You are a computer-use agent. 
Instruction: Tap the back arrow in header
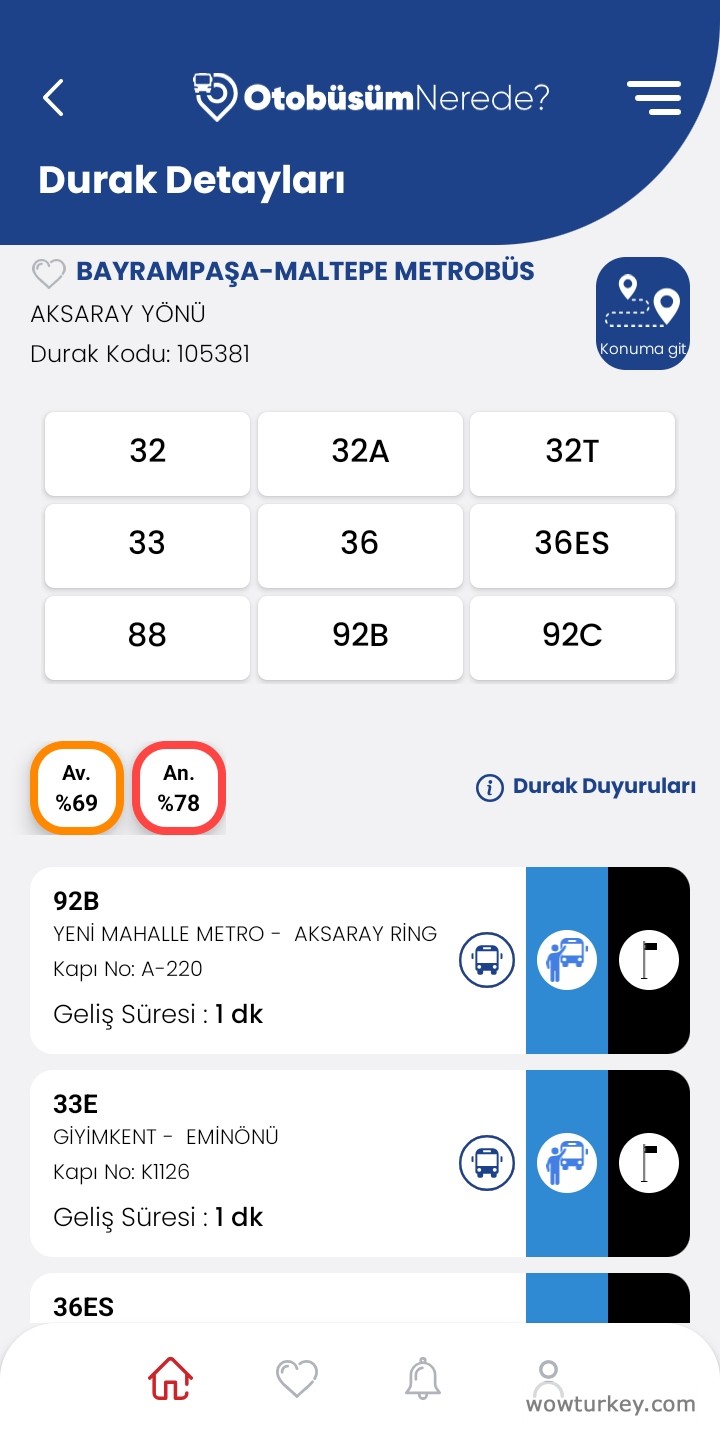(54, 97)
